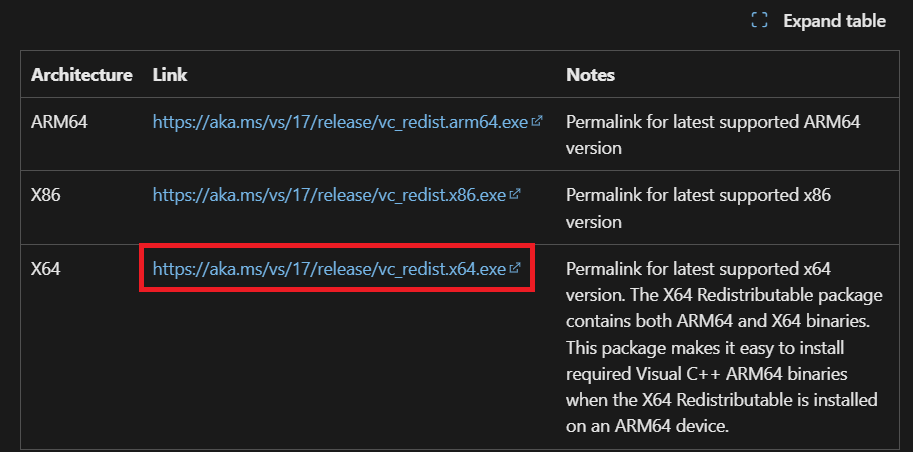The height and width of the screenshot is (452, 913).
Task: Open the vc_redist.arm64.exe download link
Action: tap(341, 122)
